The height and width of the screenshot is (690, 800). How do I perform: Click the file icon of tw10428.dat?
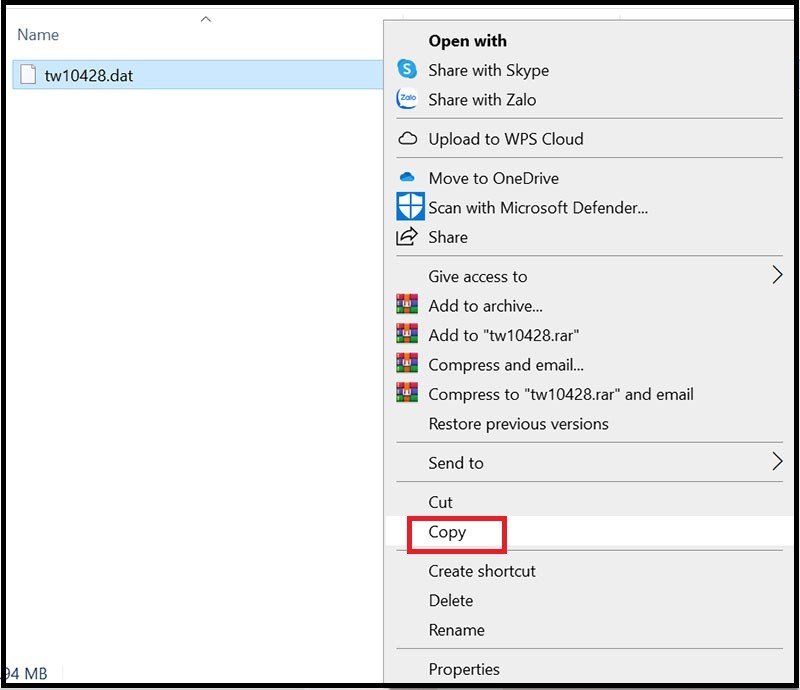tap(28, 75)
